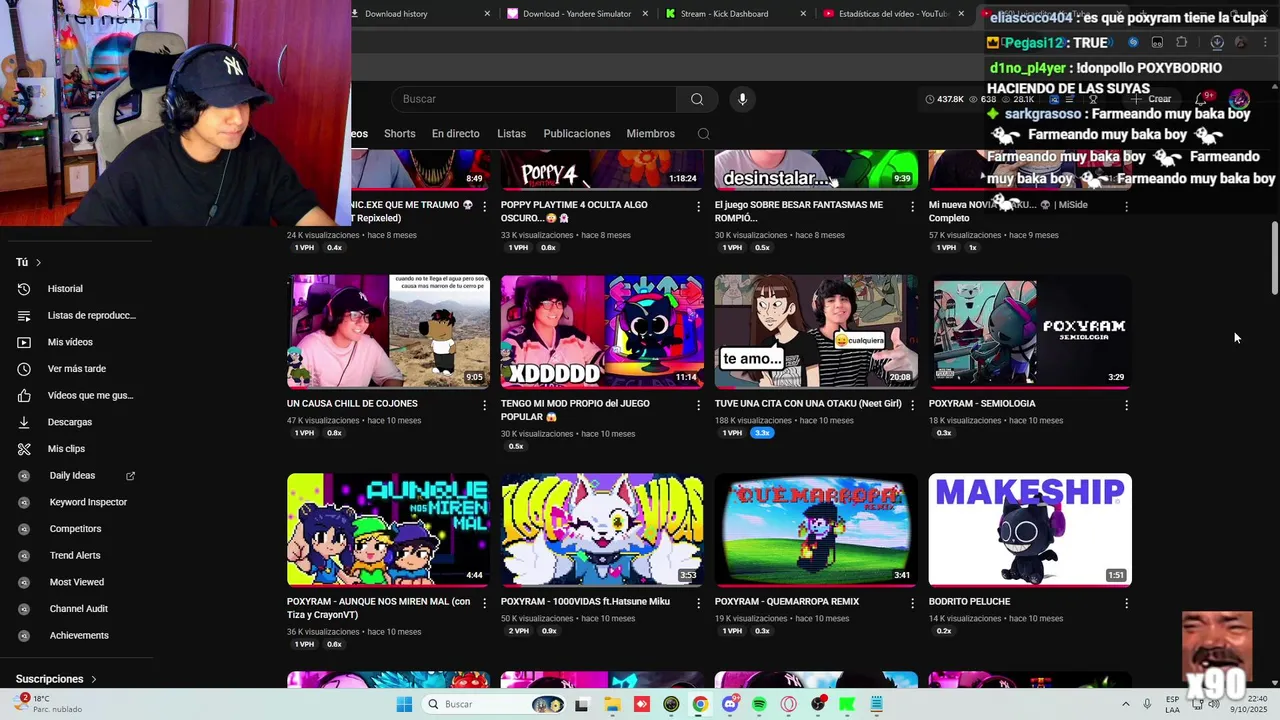1280x720 pixels.
Task: Open the account avatar menu
Action: pos(1239,99)
